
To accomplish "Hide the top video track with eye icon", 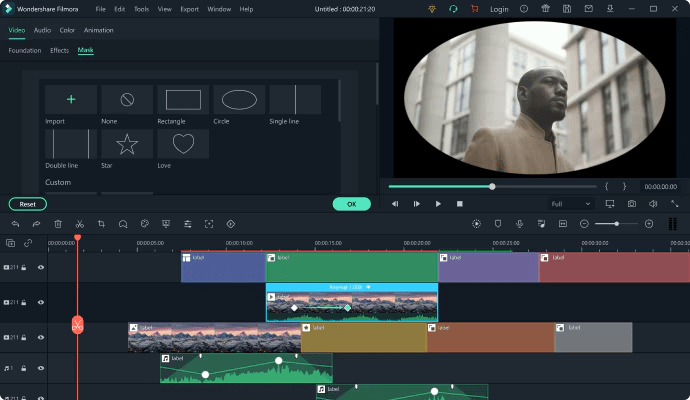I will click(x=41, y=268).
